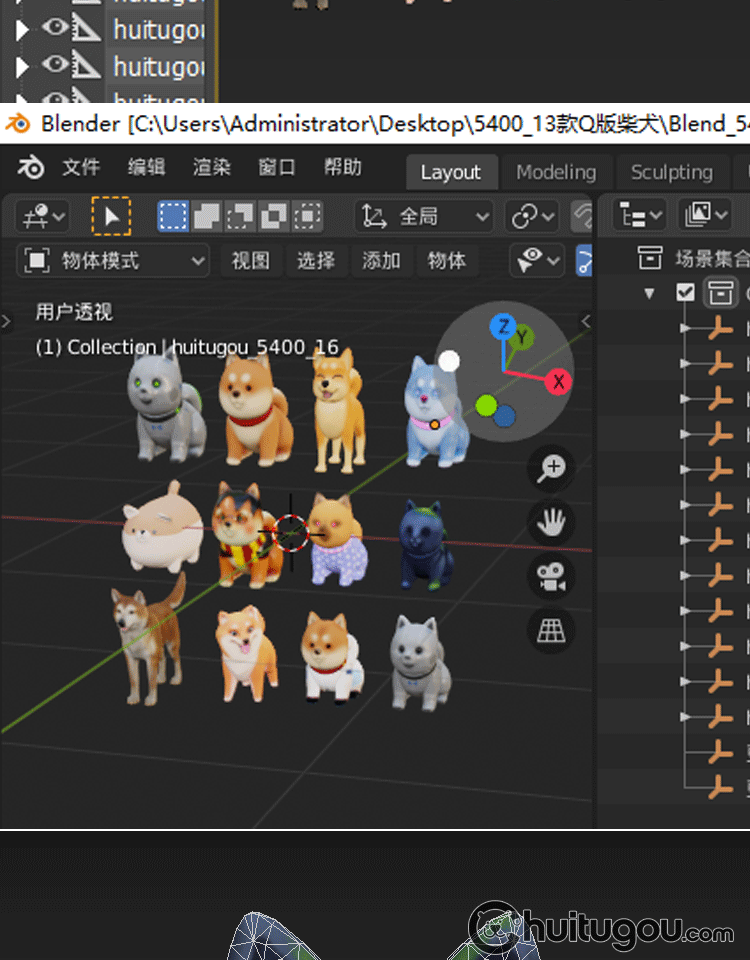Click the 添加 button in the viewport header
Screen dimensions: 750x960
(381, 261)
